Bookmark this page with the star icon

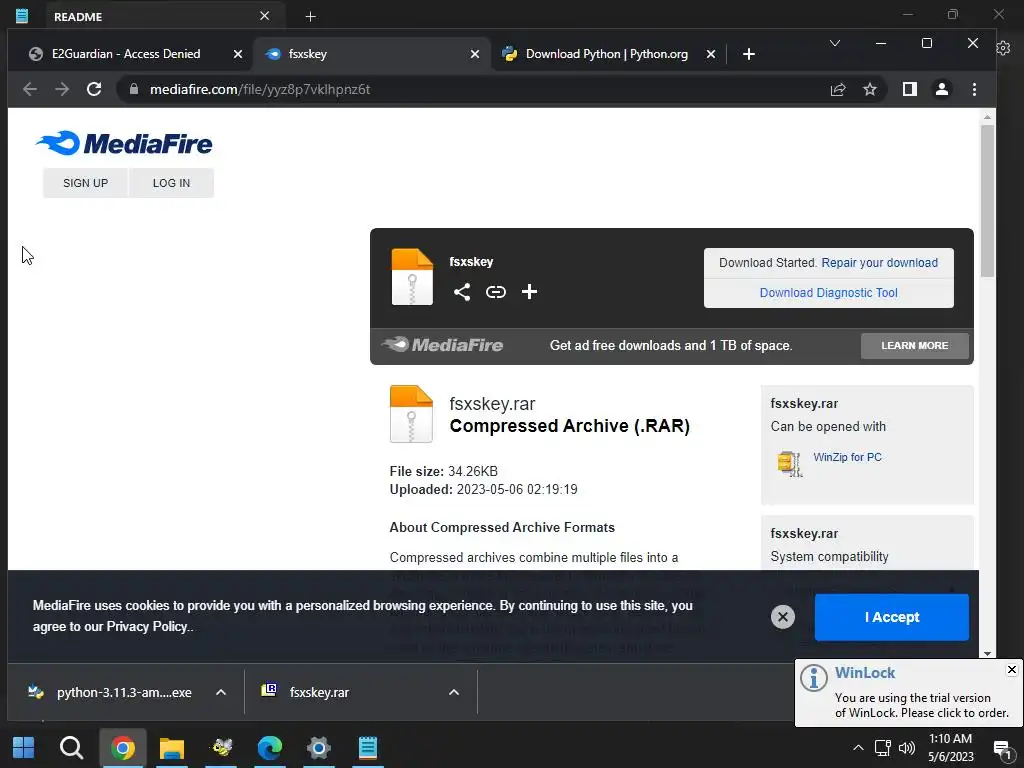[870, 89]
